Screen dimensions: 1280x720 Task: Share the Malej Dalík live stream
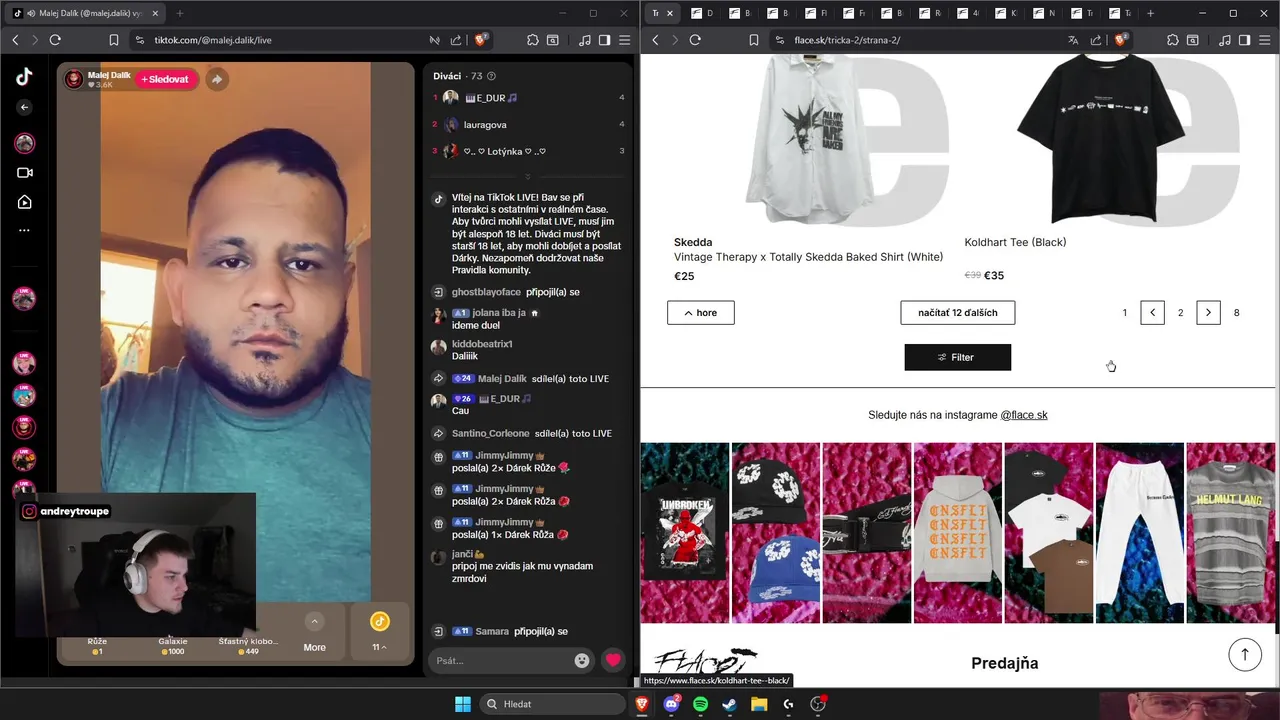[217, 79]
